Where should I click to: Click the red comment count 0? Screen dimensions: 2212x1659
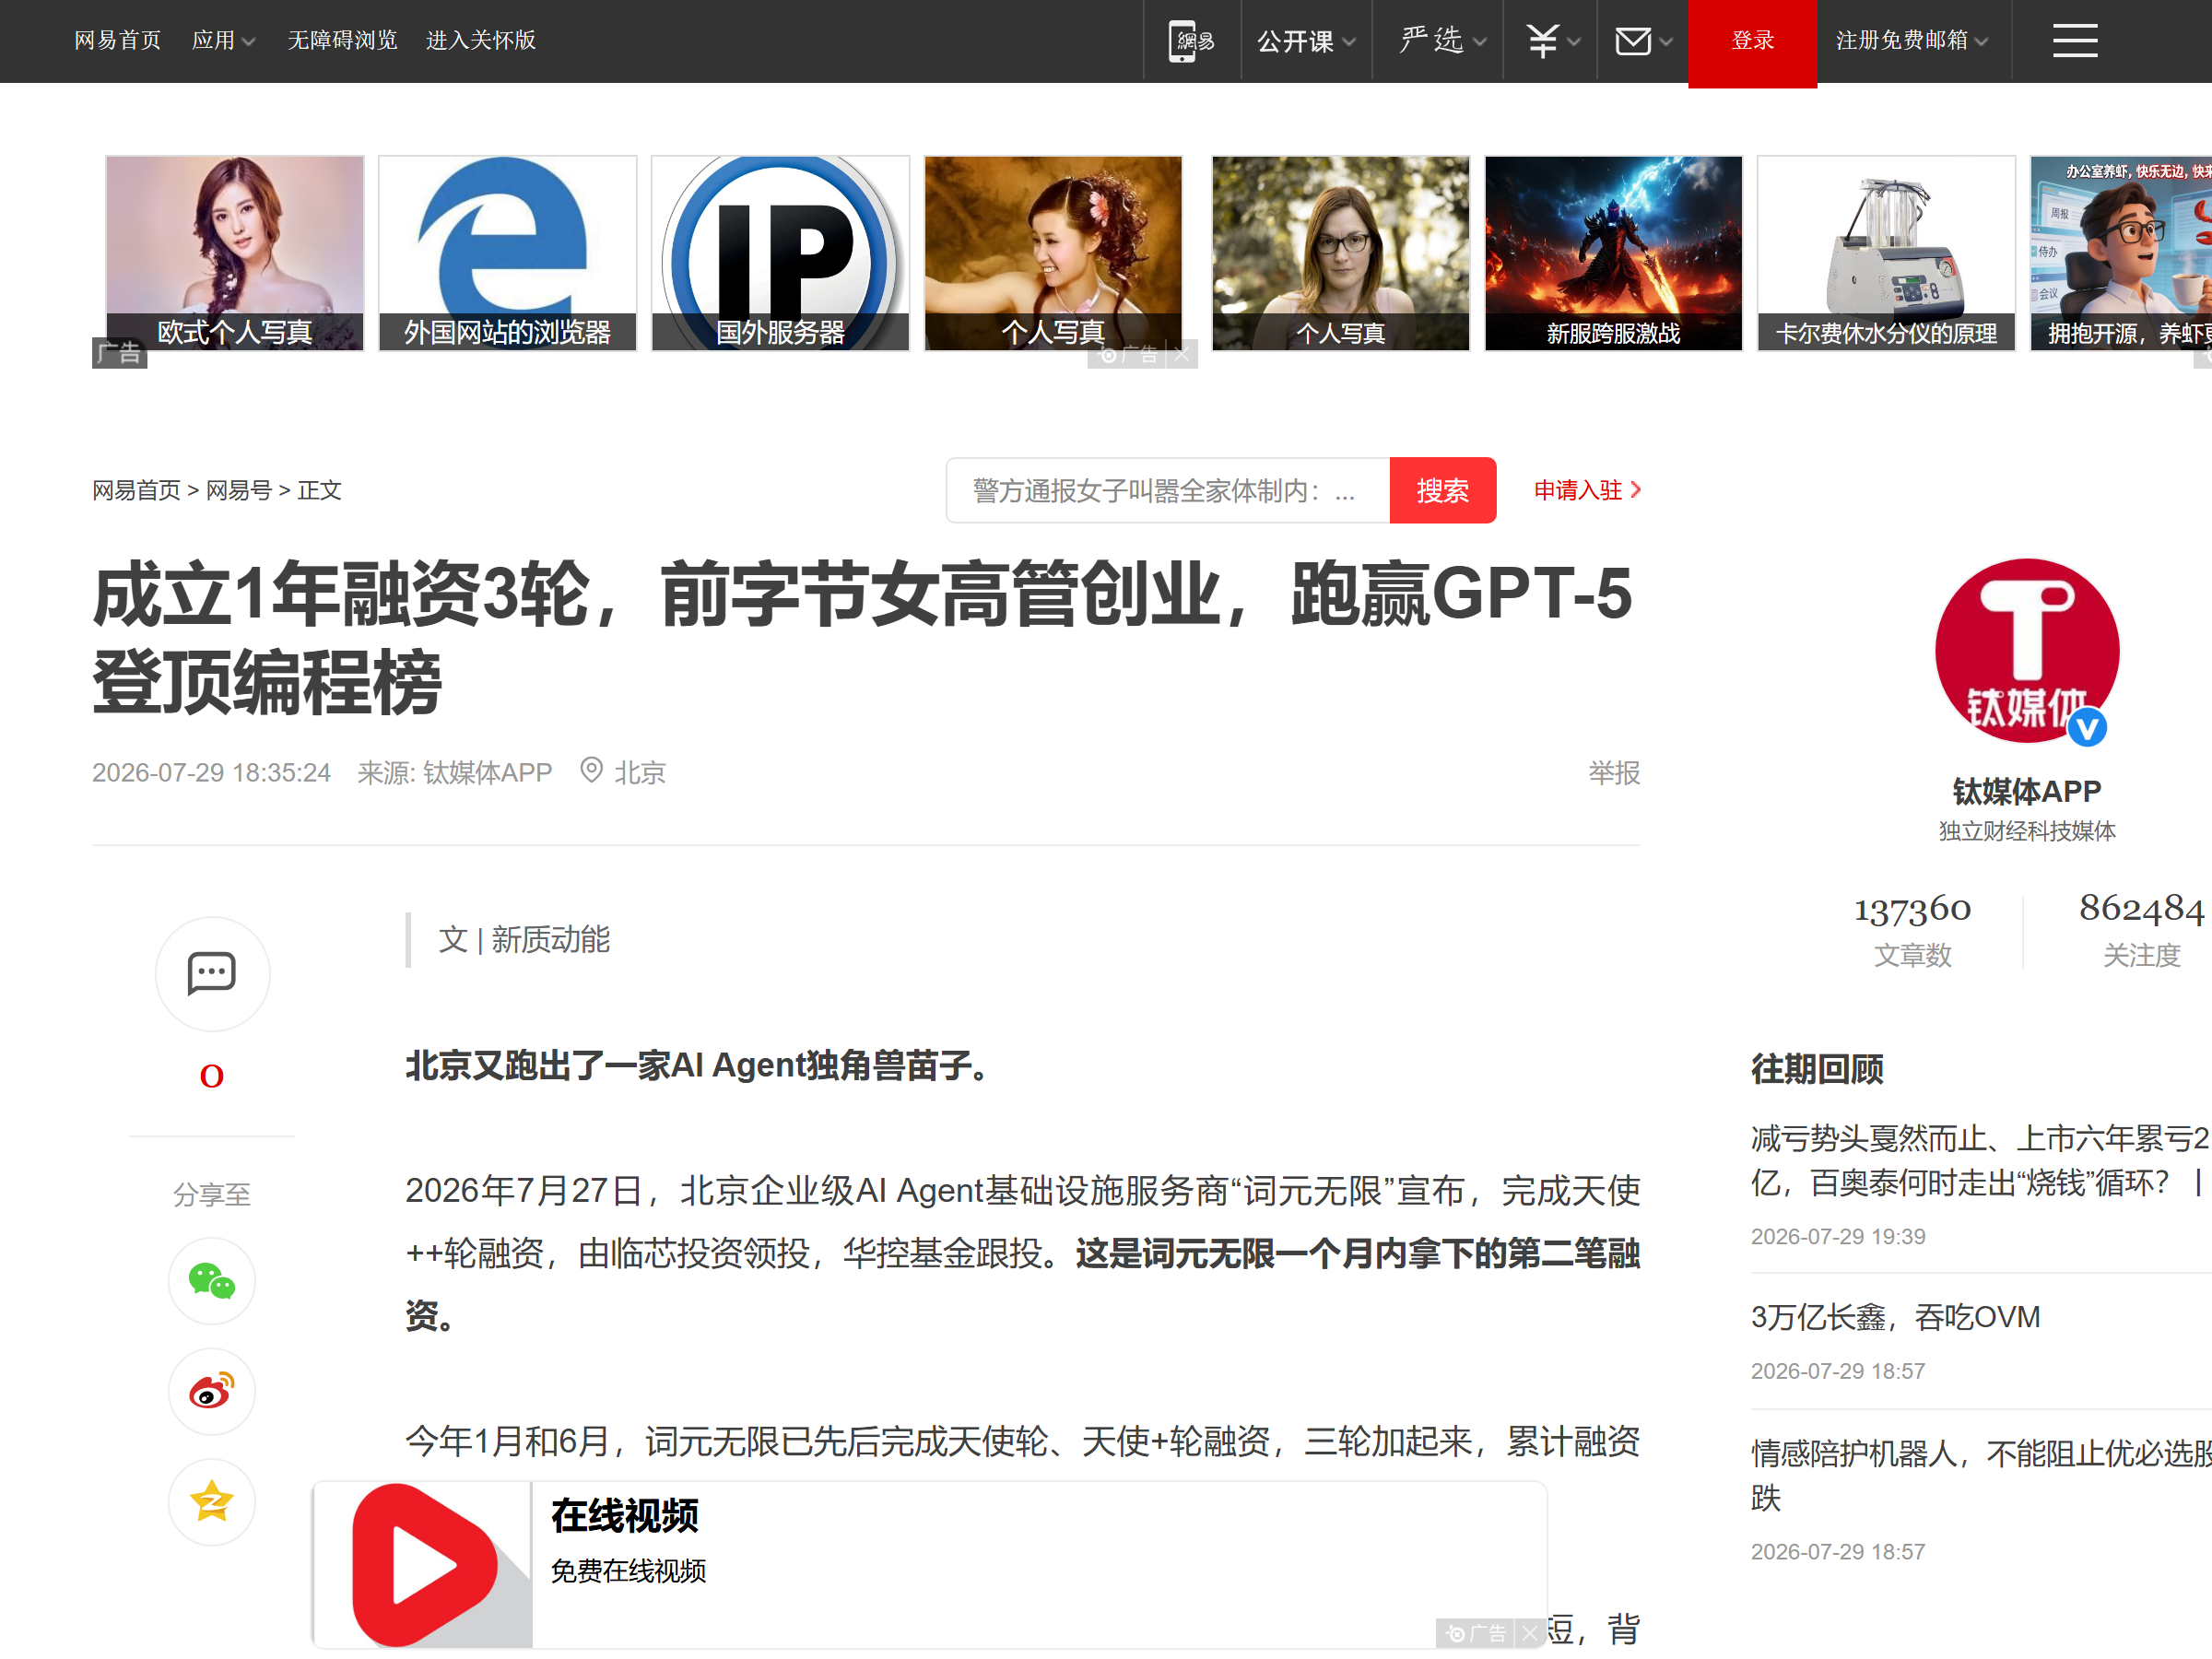coord(212,1076)
